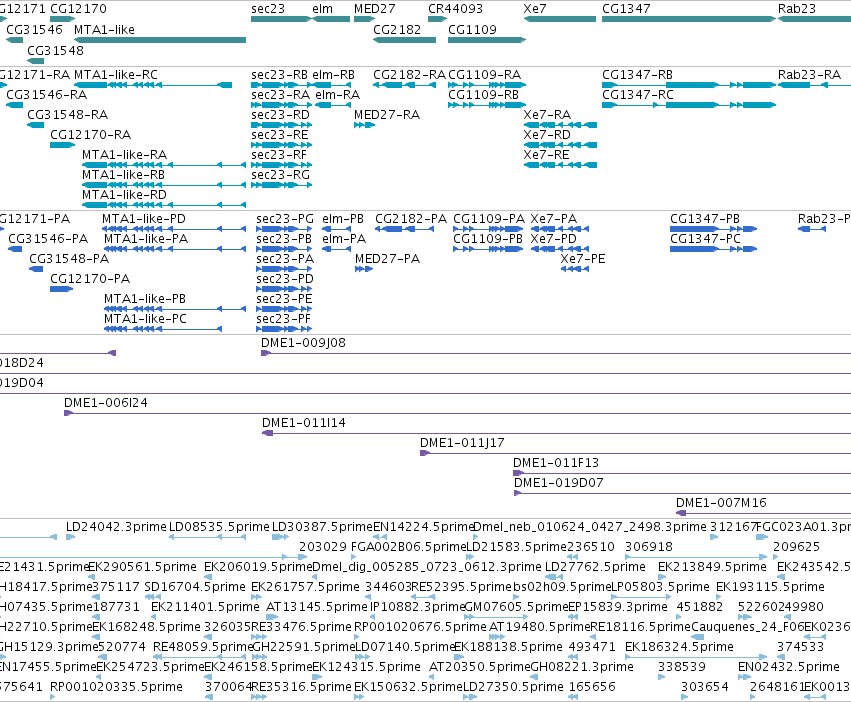Click transcript Xe7-RE

560,165
